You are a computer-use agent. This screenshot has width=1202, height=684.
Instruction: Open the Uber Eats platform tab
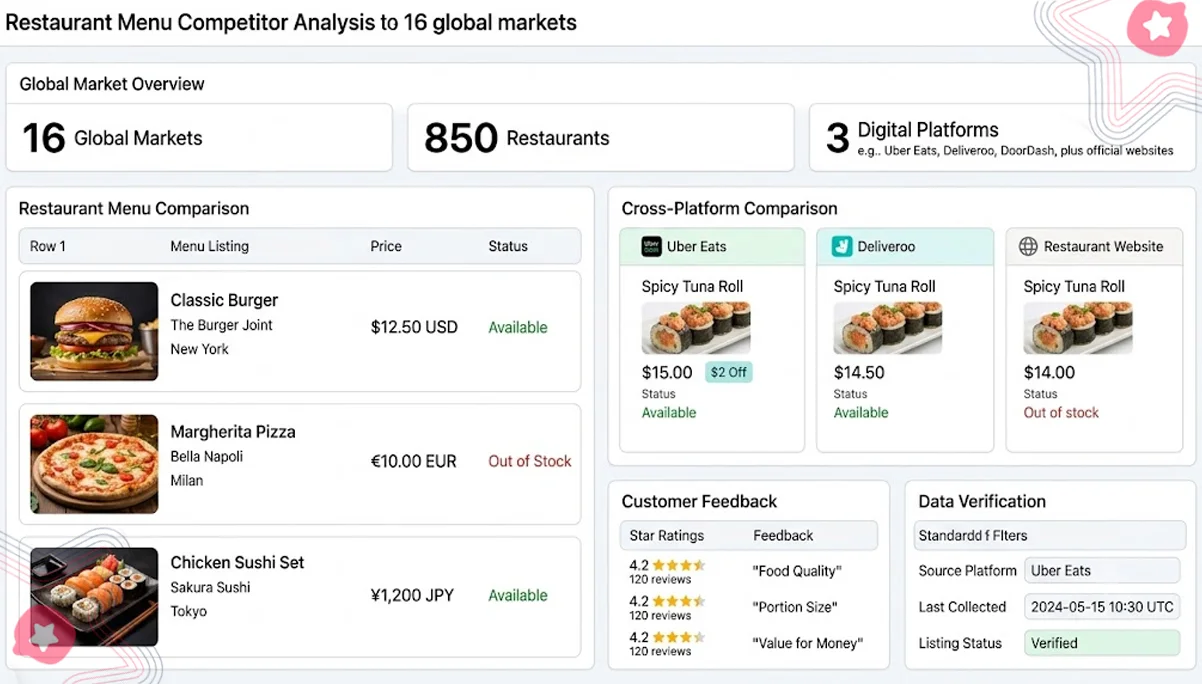pos(712,246)
